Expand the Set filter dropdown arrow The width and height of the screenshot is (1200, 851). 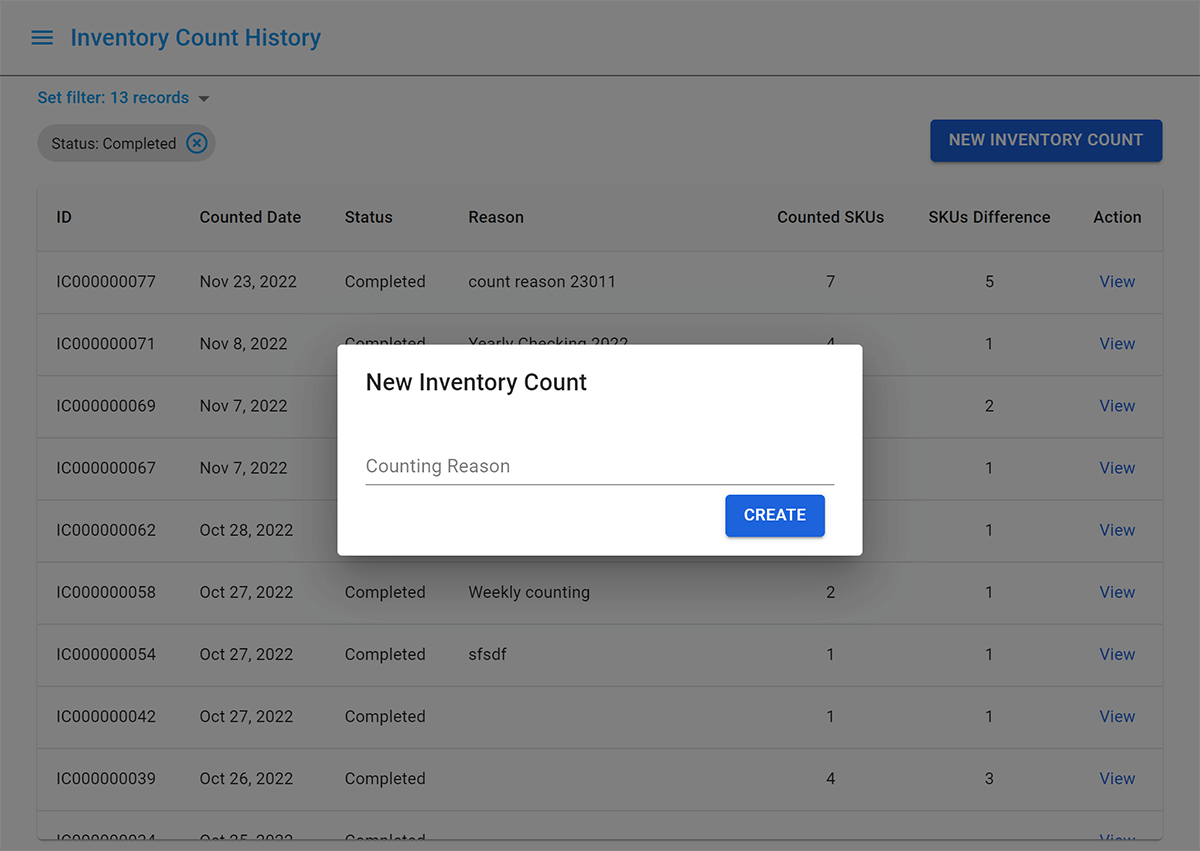click(x=204, y=99)
